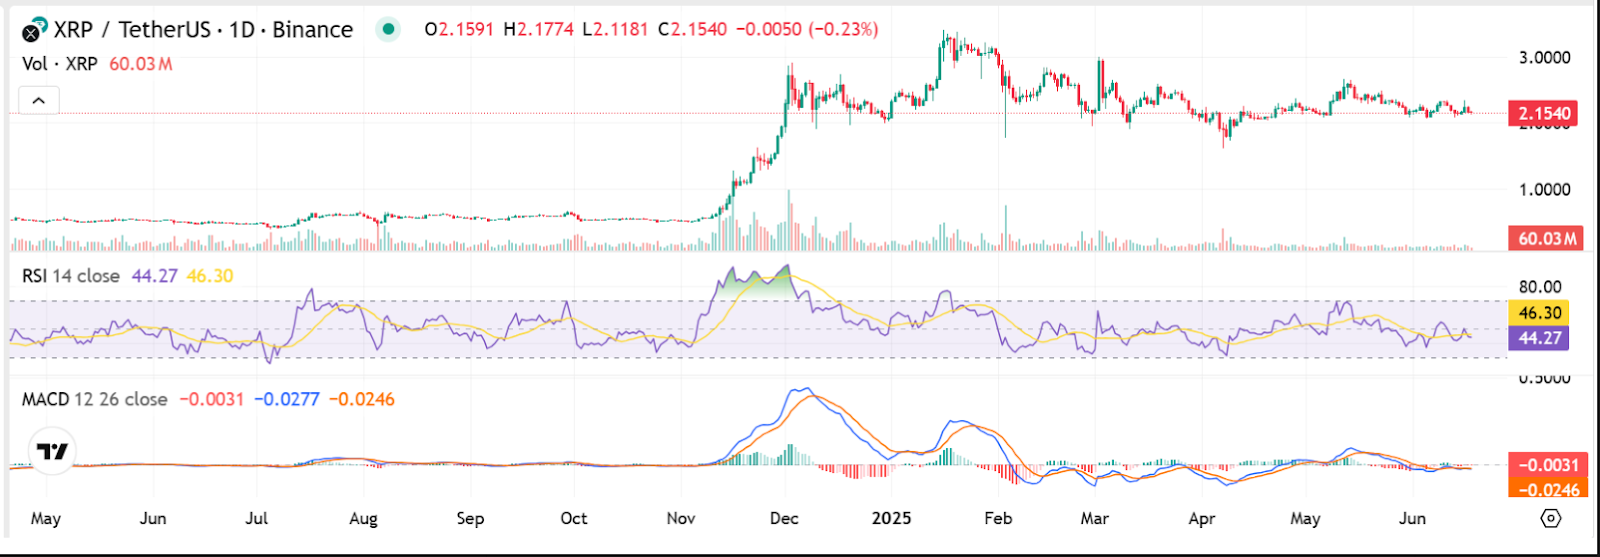1600x557 pixels.
Task: Click the 3.0000 price axis label
Action: click(x=1545, y=58)
